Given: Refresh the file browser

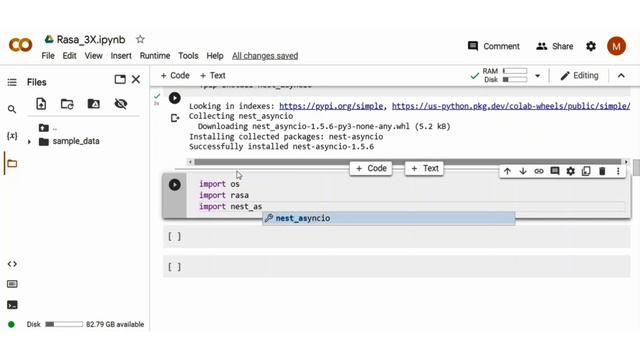Looking at the screenshot, I should (67, 104).
